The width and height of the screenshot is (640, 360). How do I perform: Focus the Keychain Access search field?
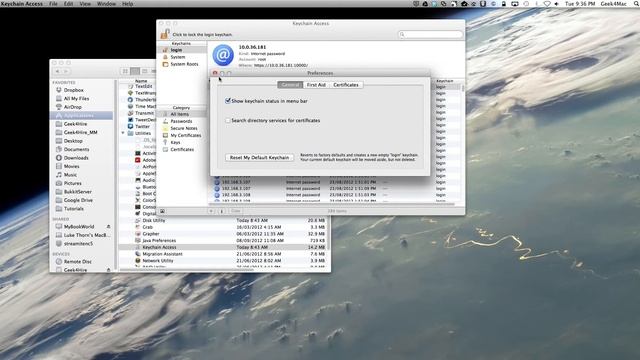(431, 34)
